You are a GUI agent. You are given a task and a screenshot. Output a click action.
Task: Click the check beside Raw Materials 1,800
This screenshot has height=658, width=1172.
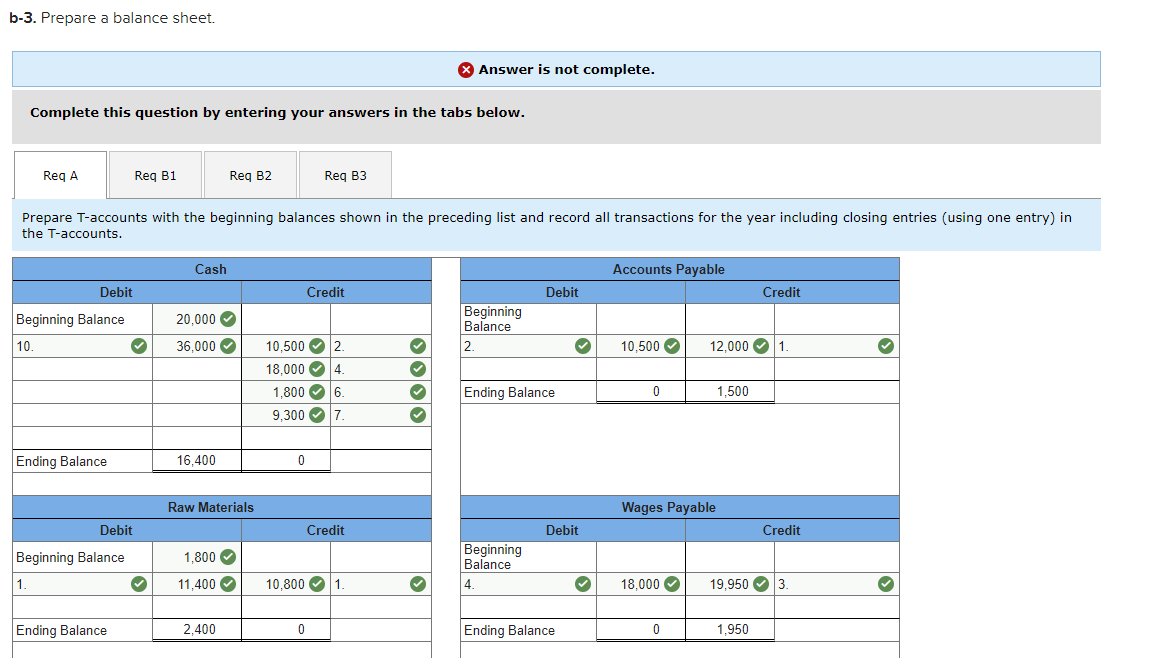coord(228,557)
